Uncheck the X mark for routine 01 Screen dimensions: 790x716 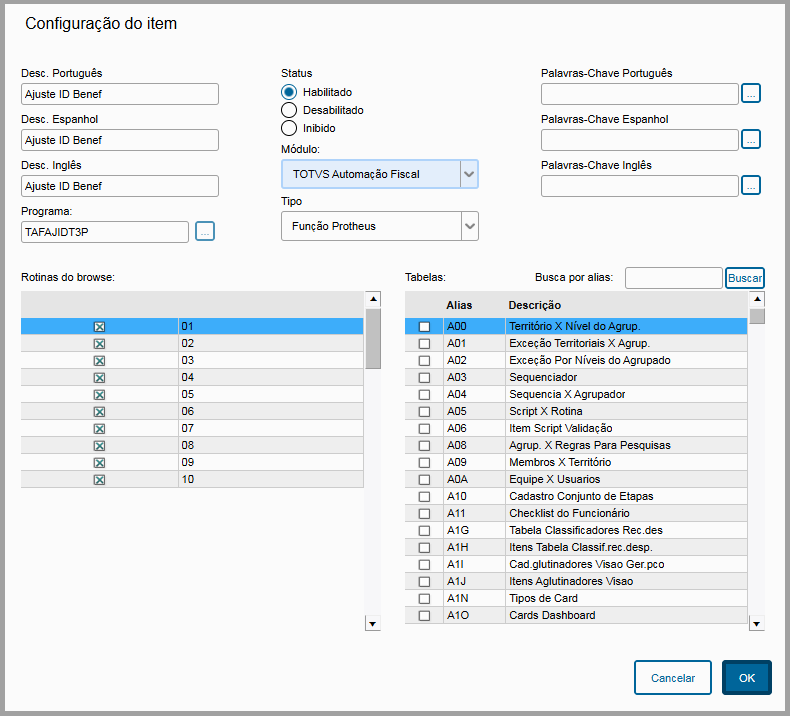[x=99, y=327]
